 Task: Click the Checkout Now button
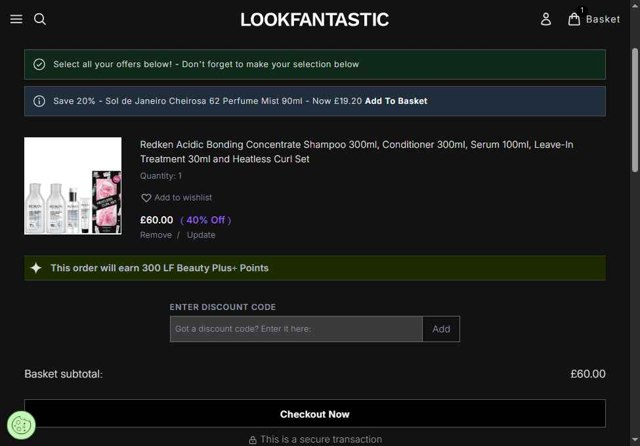pos(315,414)
